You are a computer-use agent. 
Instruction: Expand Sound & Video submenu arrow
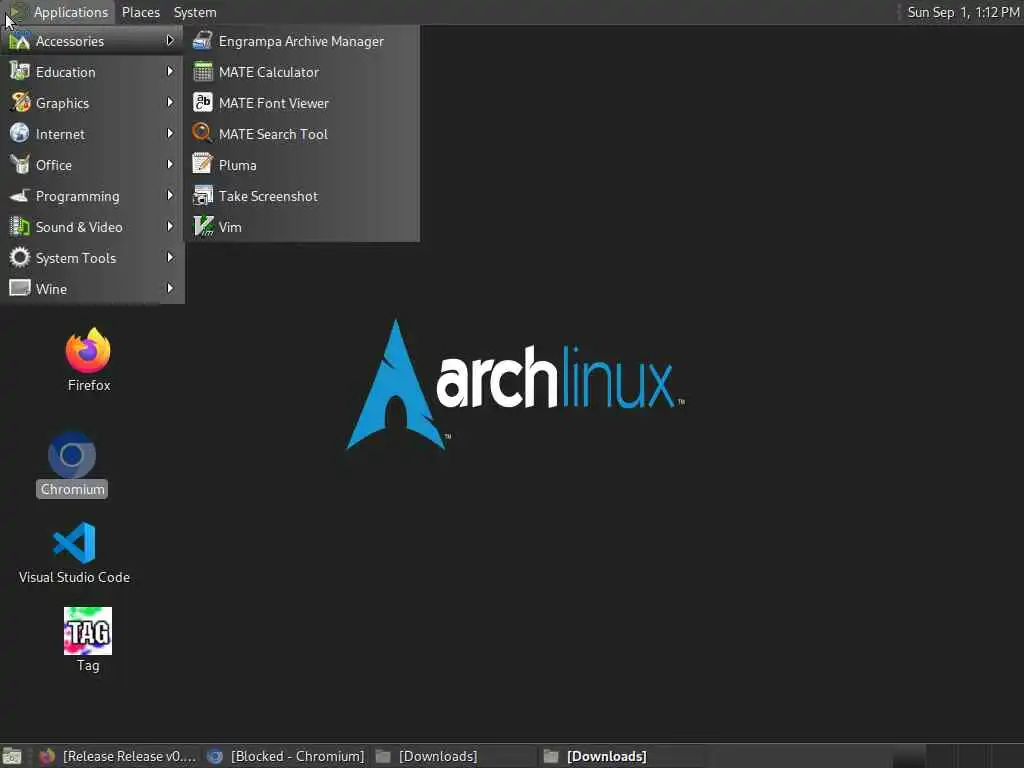170,227
